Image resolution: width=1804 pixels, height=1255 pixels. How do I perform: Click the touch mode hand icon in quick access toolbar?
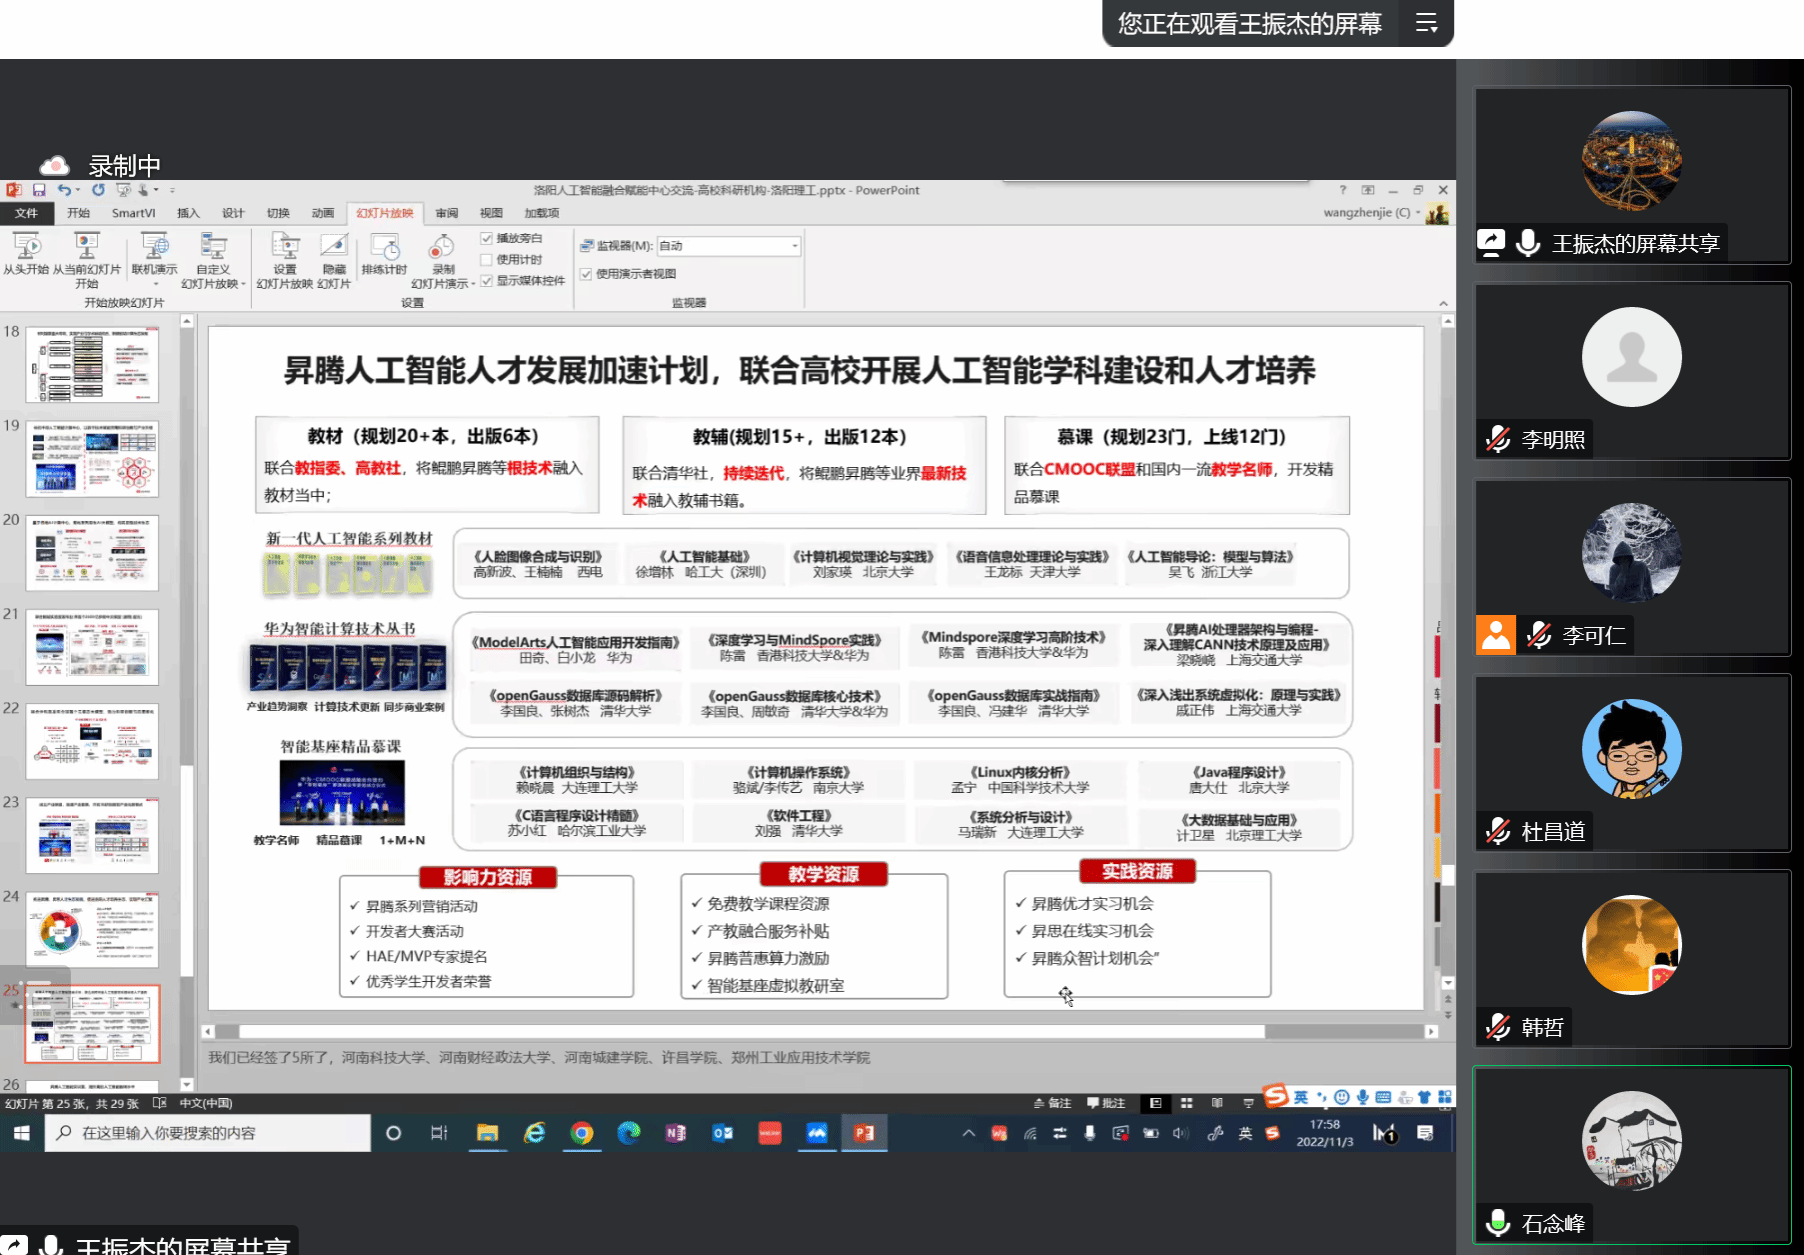(145, 190)
